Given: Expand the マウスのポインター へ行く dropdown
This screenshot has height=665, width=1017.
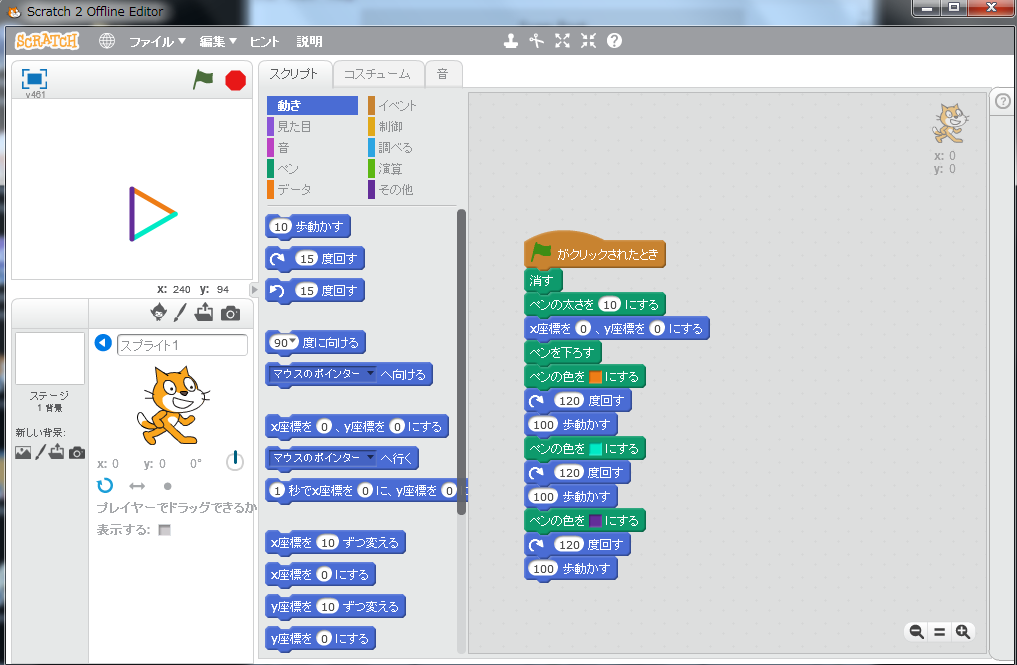Looking at the screenshot, I should 370,458.
